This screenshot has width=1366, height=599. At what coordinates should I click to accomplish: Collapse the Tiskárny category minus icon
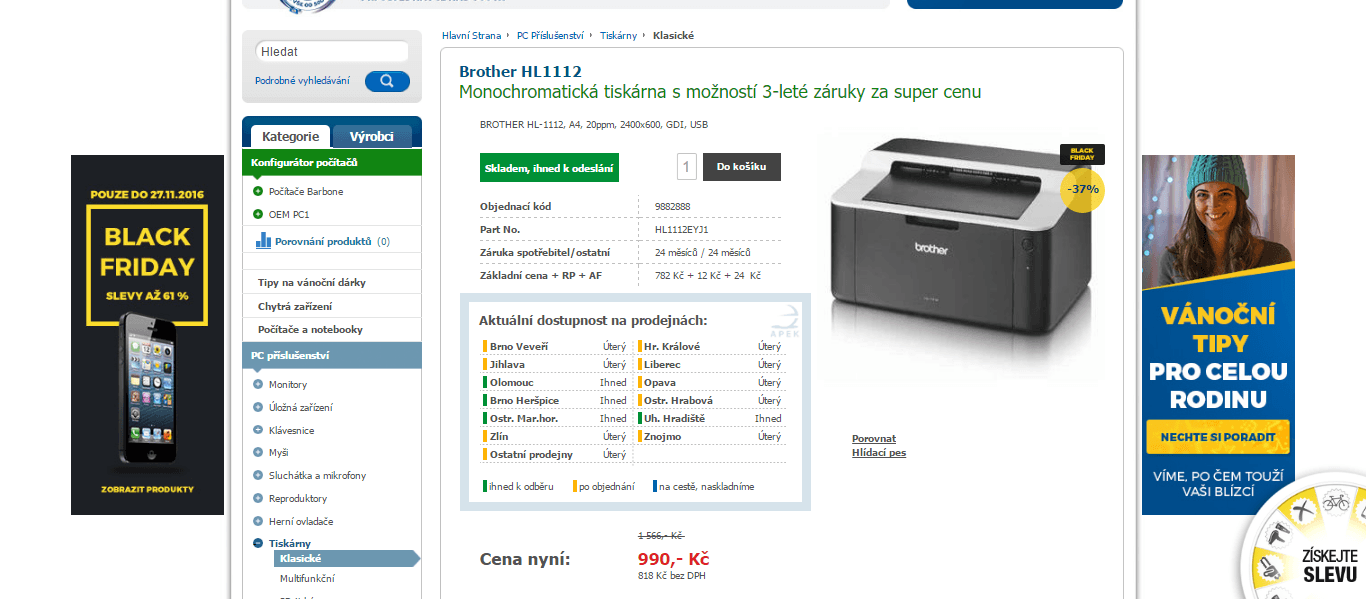pos(258,543)
